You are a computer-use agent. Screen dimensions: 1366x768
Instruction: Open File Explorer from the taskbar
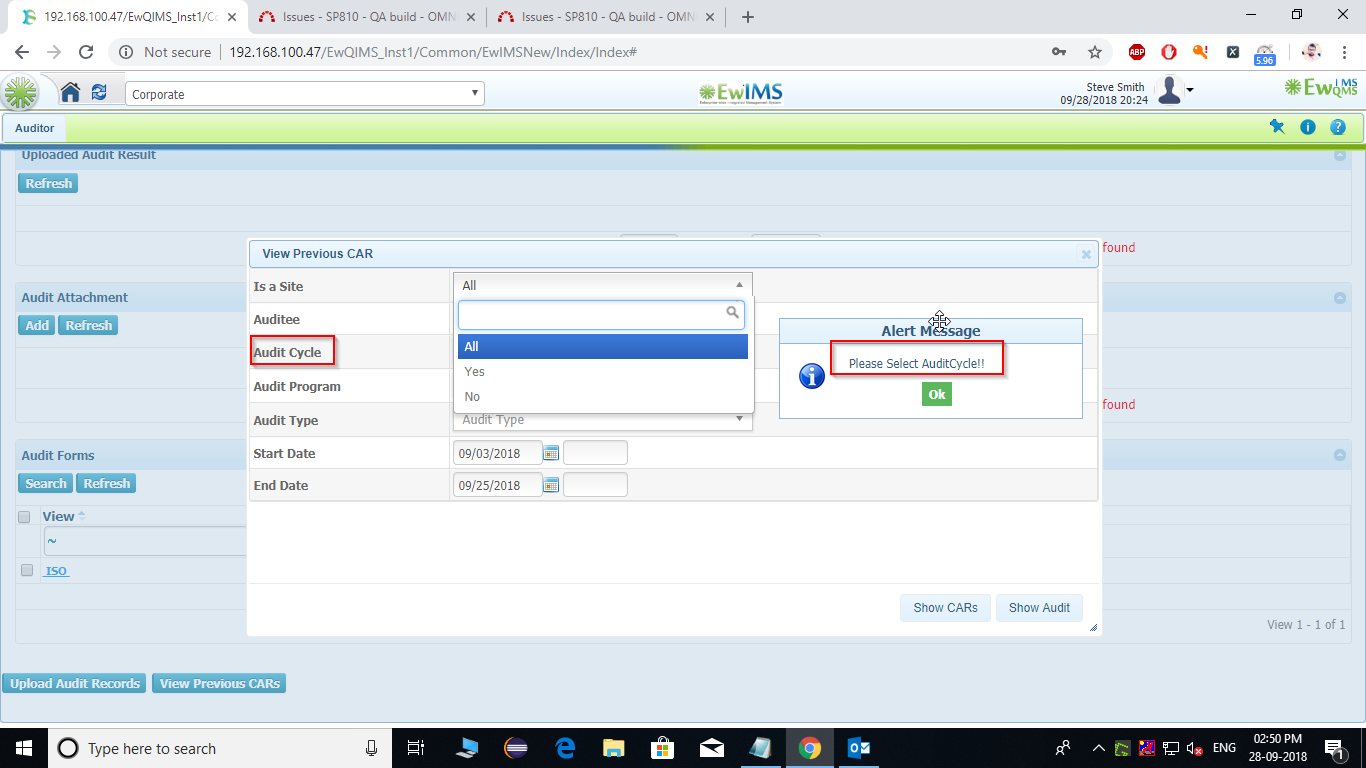click(613, 748)
